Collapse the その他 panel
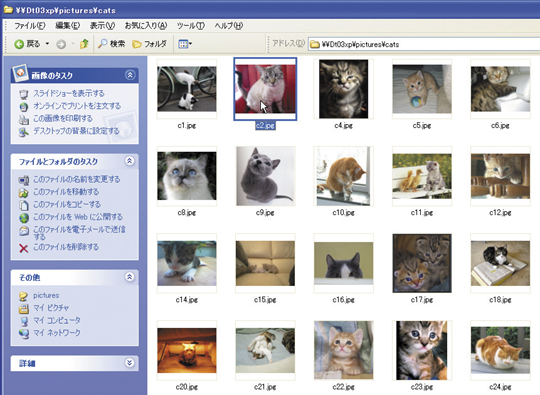Screen dimensions: 540x395 point(129,277)
